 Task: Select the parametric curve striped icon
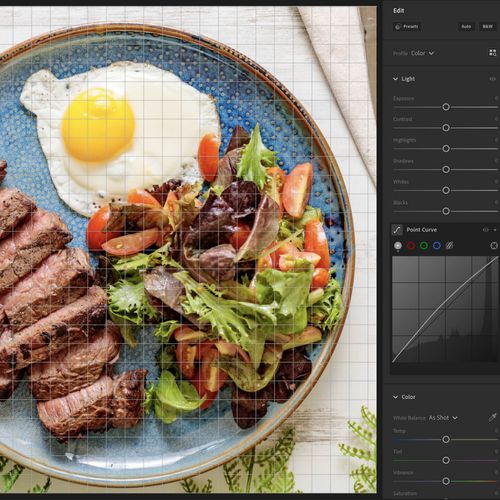click(449, 246)
